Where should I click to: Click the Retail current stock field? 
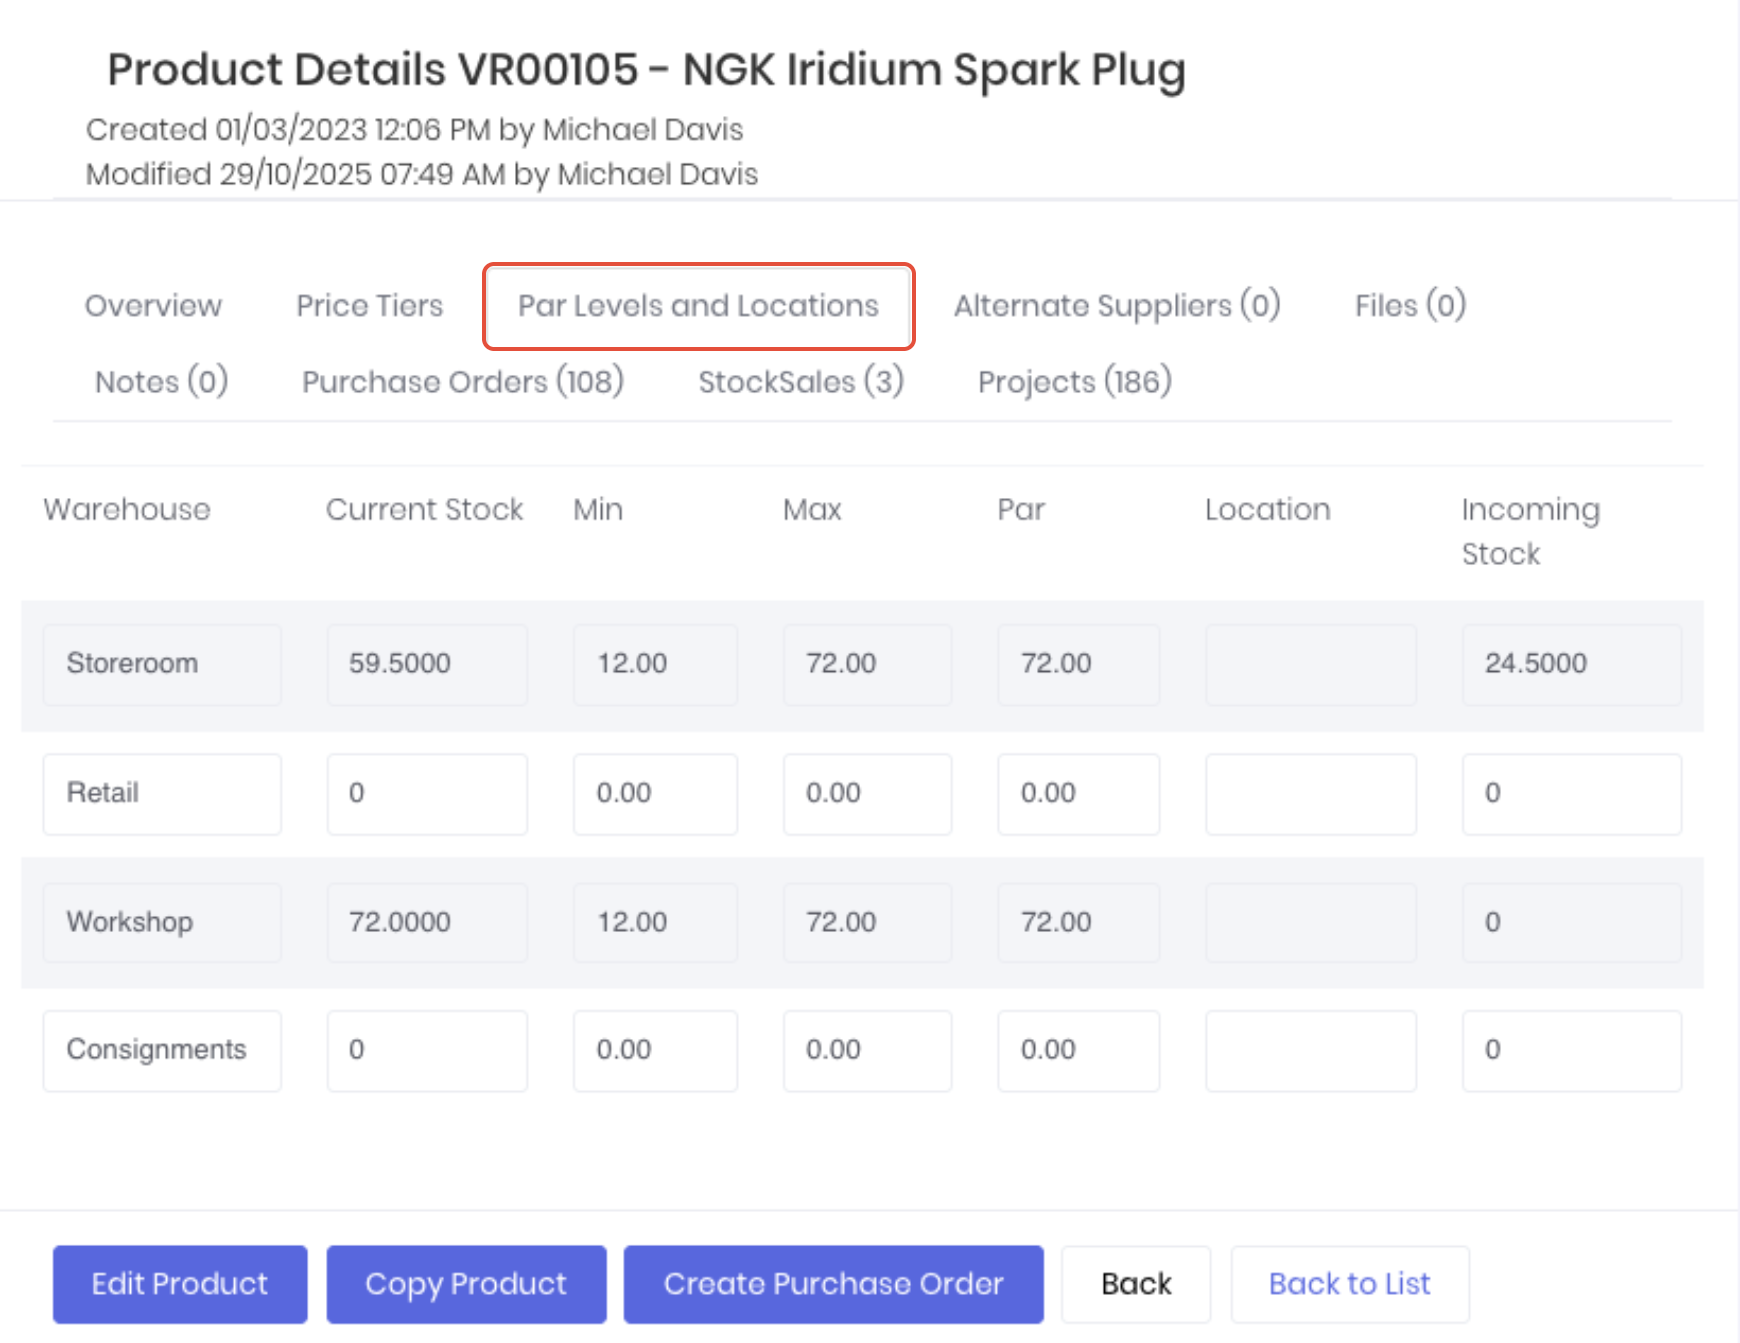click(x=427, y=794)
